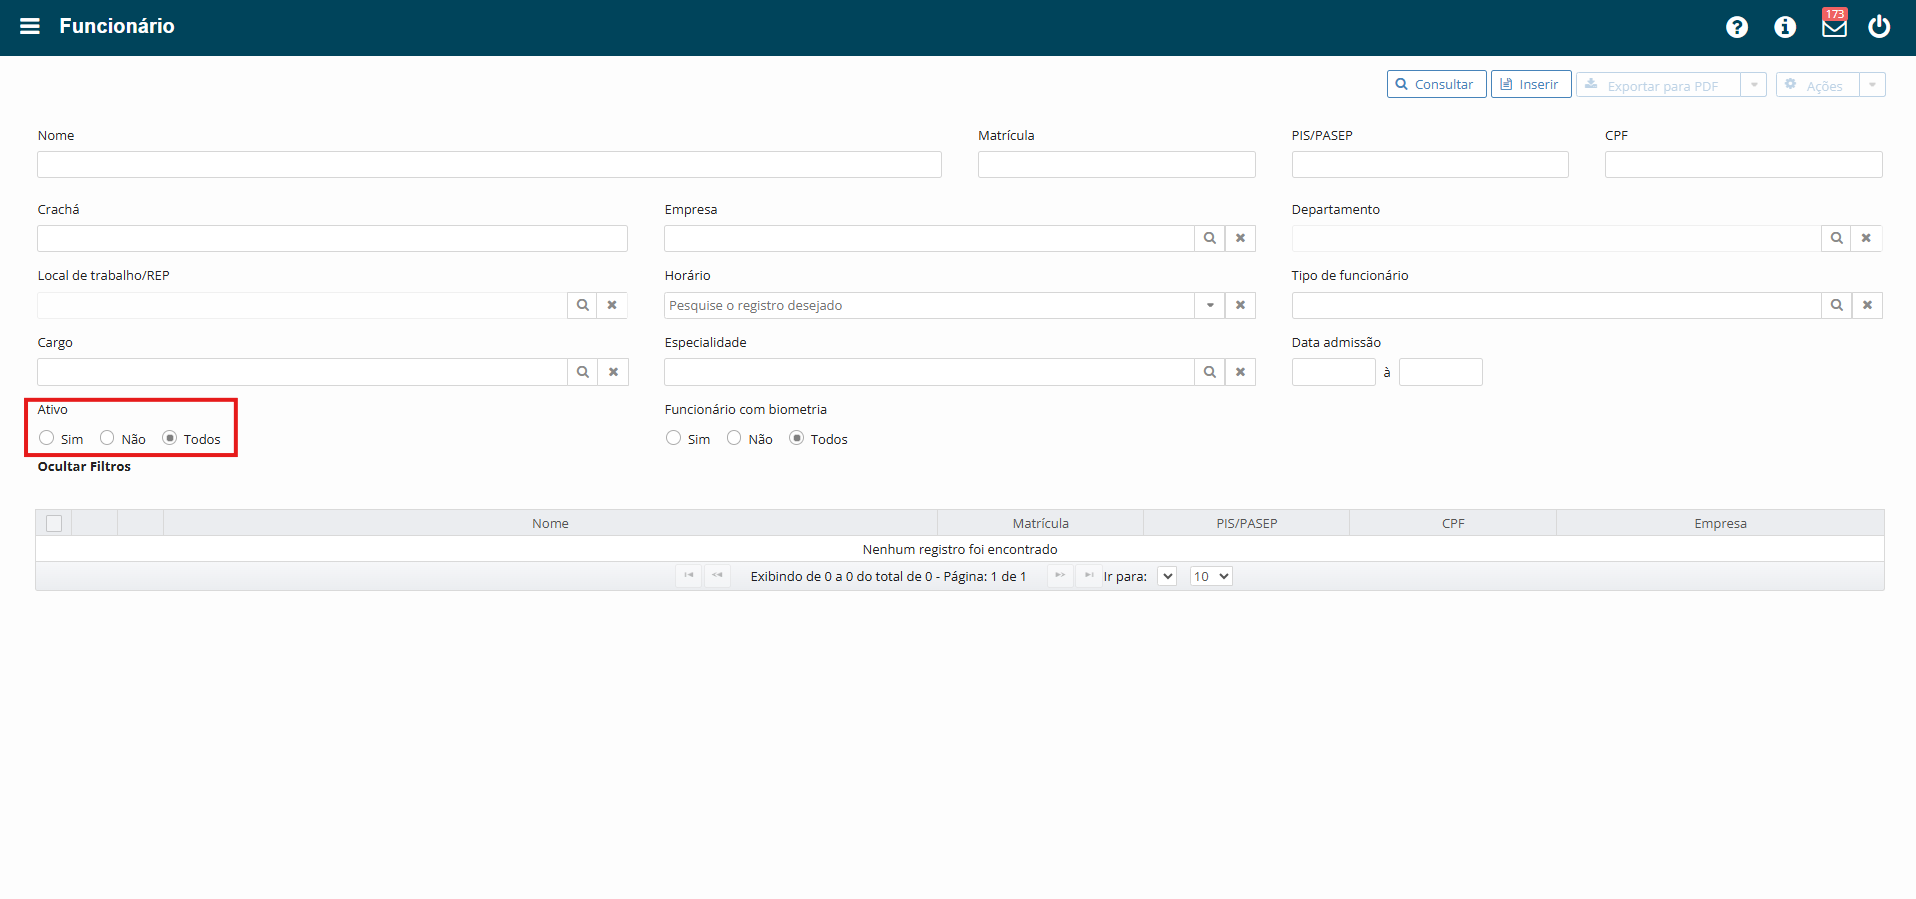Open the messages envelope with 173 badge
The width and height of the screenshot is (1916, 899).
point(1834,24)
